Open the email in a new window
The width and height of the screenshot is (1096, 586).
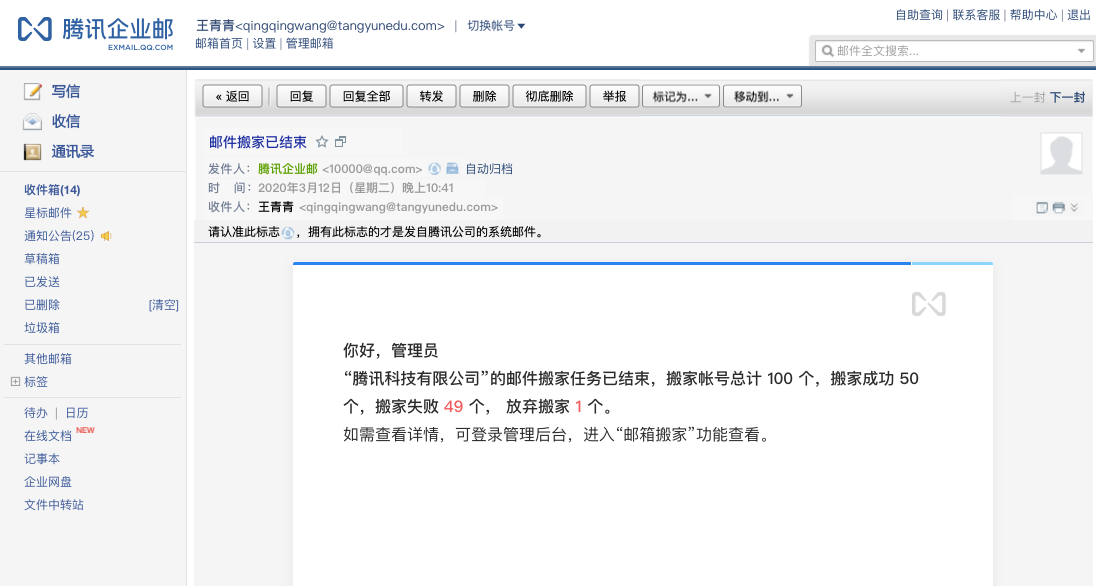click(340, 142)
